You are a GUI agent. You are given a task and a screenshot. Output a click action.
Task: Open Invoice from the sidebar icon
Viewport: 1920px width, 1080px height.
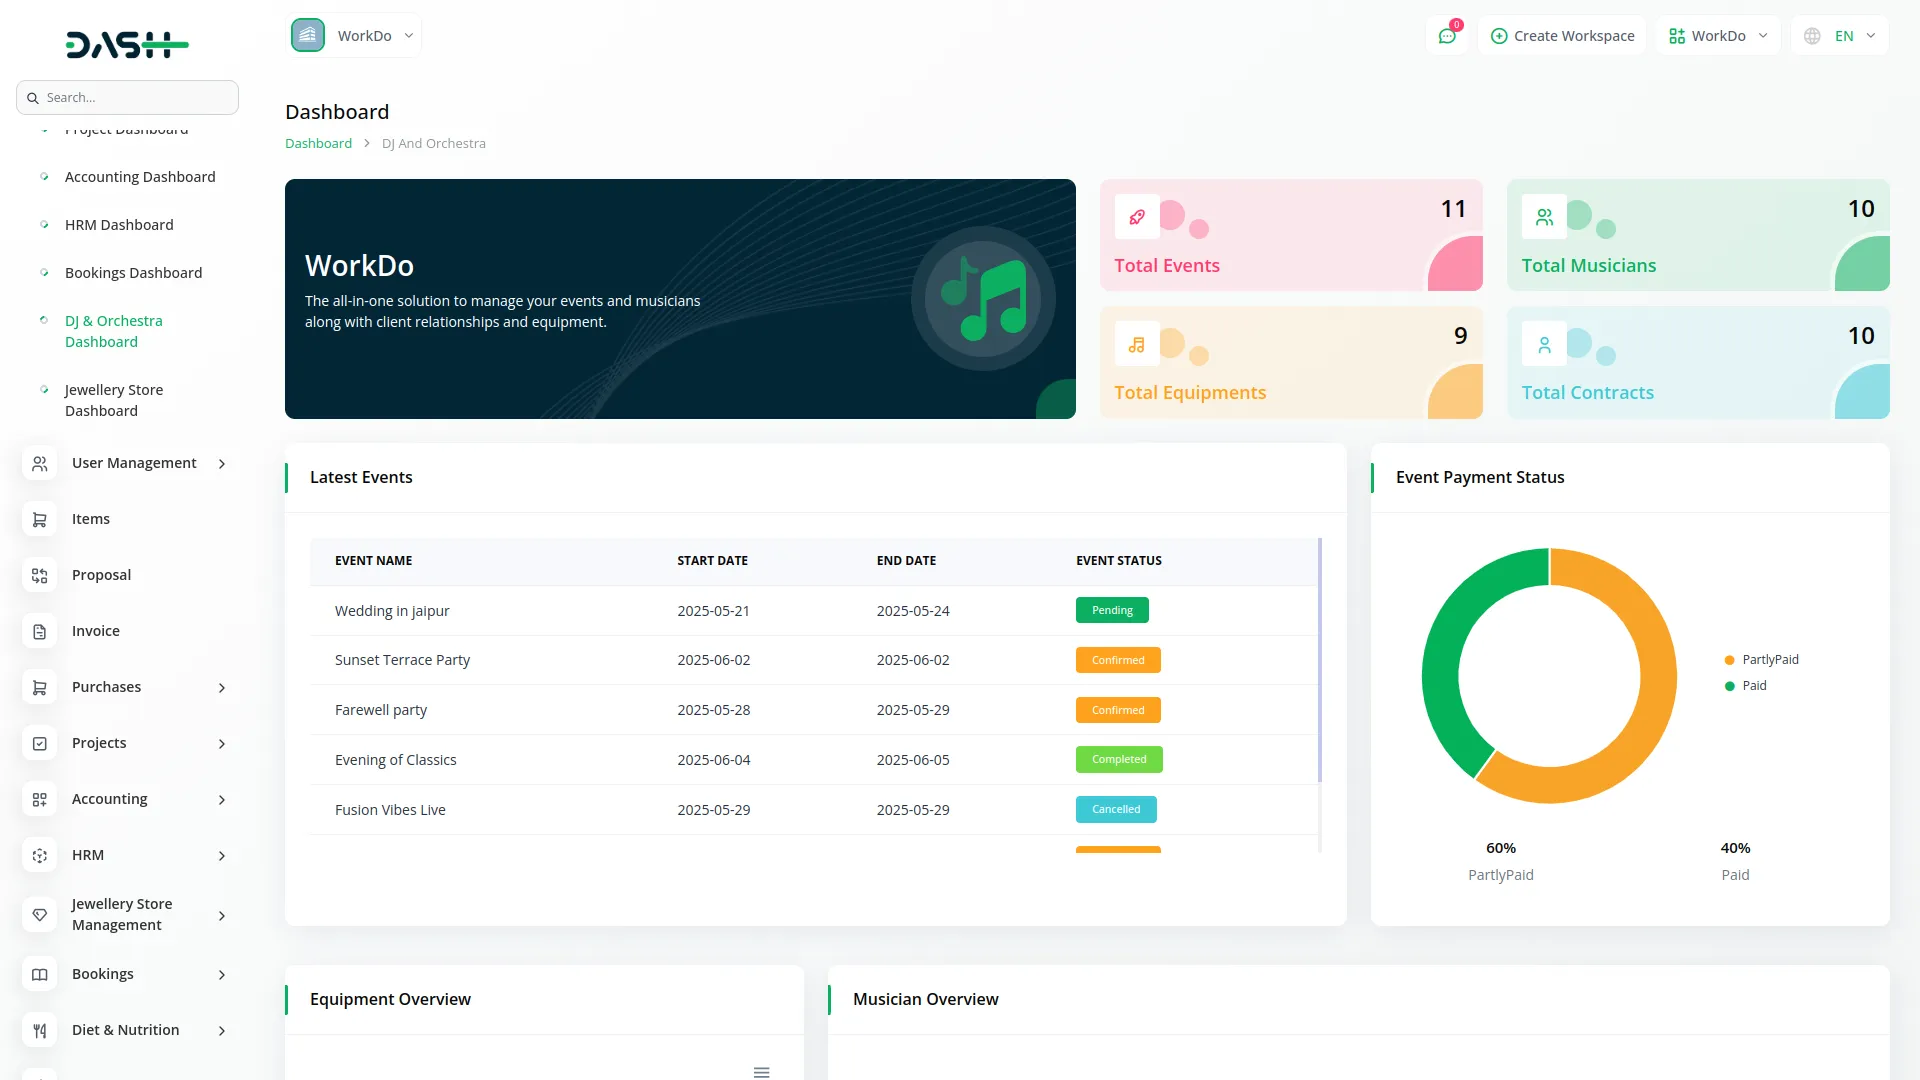pos(40,632)
